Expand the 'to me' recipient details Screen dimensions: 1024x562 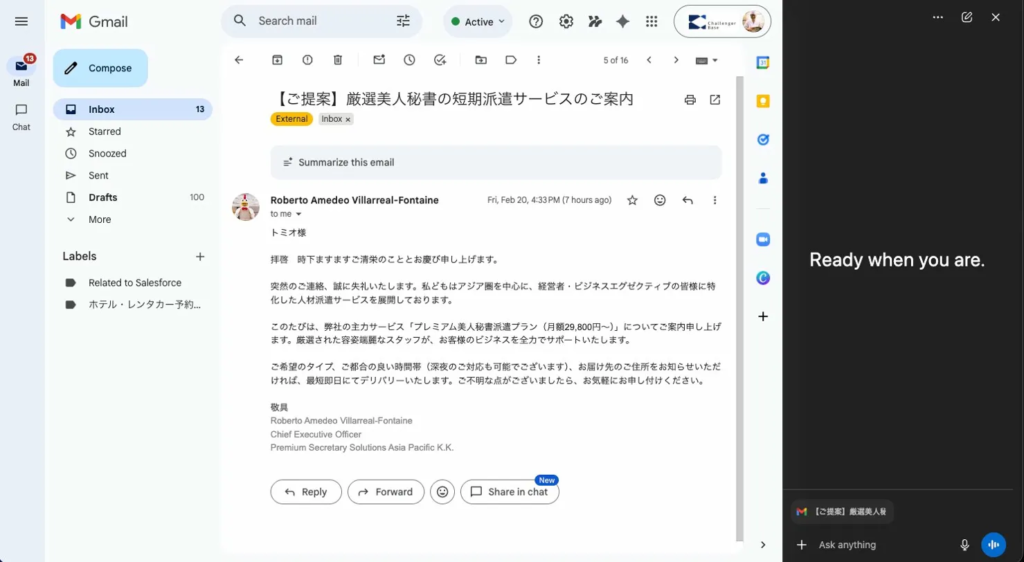pos(298,214)
